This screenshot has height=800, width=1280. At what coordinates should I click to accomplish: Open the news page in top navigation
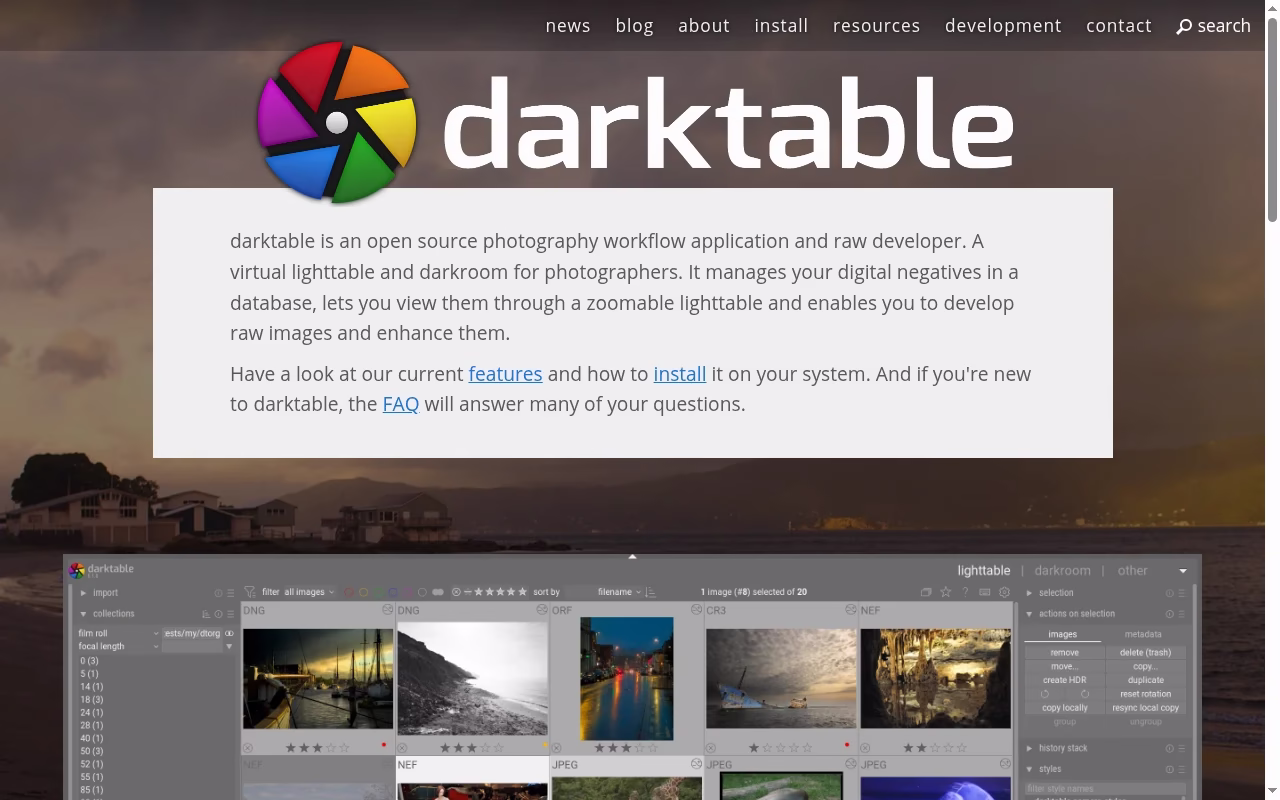[x=568, y=26]
